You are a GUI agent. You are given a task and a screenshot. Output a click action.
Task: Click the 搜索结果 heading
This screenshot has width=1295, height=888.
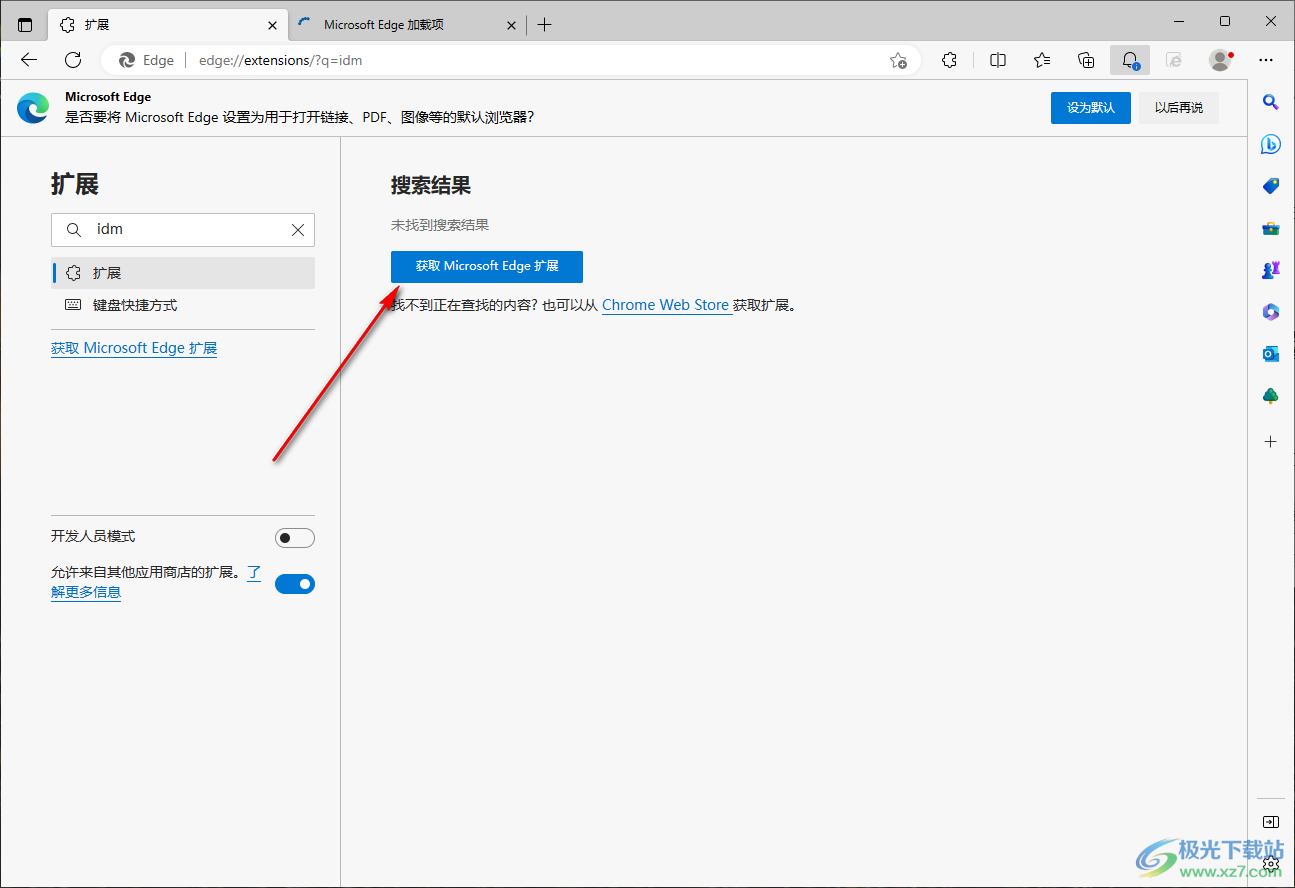point(431,185)
